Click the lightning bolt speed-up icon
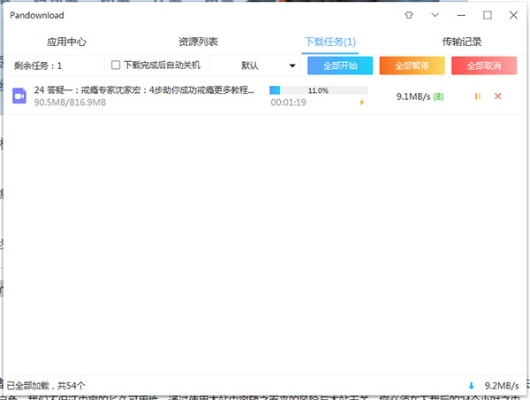Viewport: 530px width, 400px height. pyautogui.click(x=362, y=102)
